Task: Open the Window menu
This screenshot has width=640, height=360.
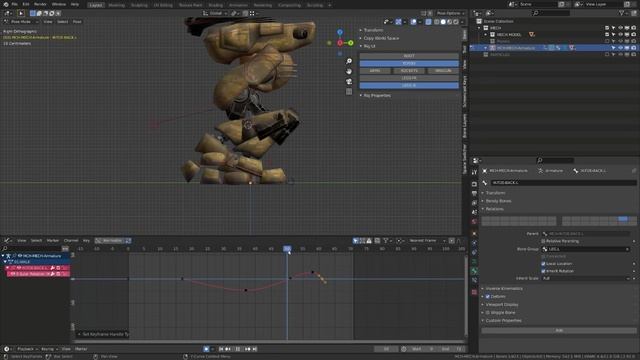Action: pos(59,4)
